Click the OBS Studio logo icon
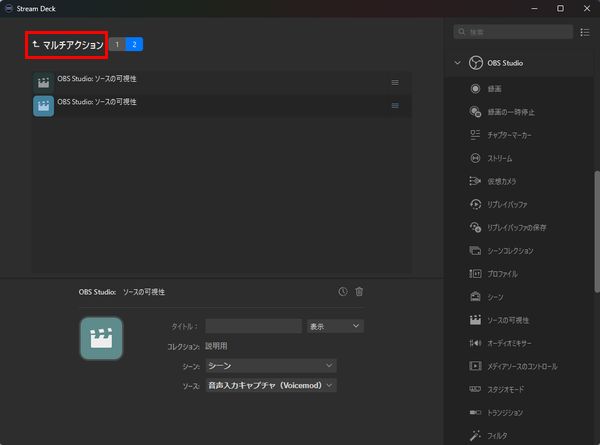600x445 pixels. [476, 63]
